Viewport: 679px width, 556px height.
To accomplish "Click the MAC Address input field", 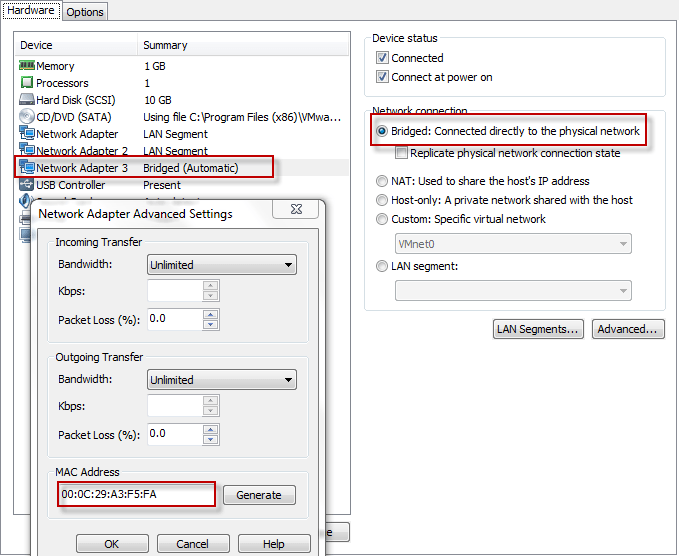I will (136, 494).
